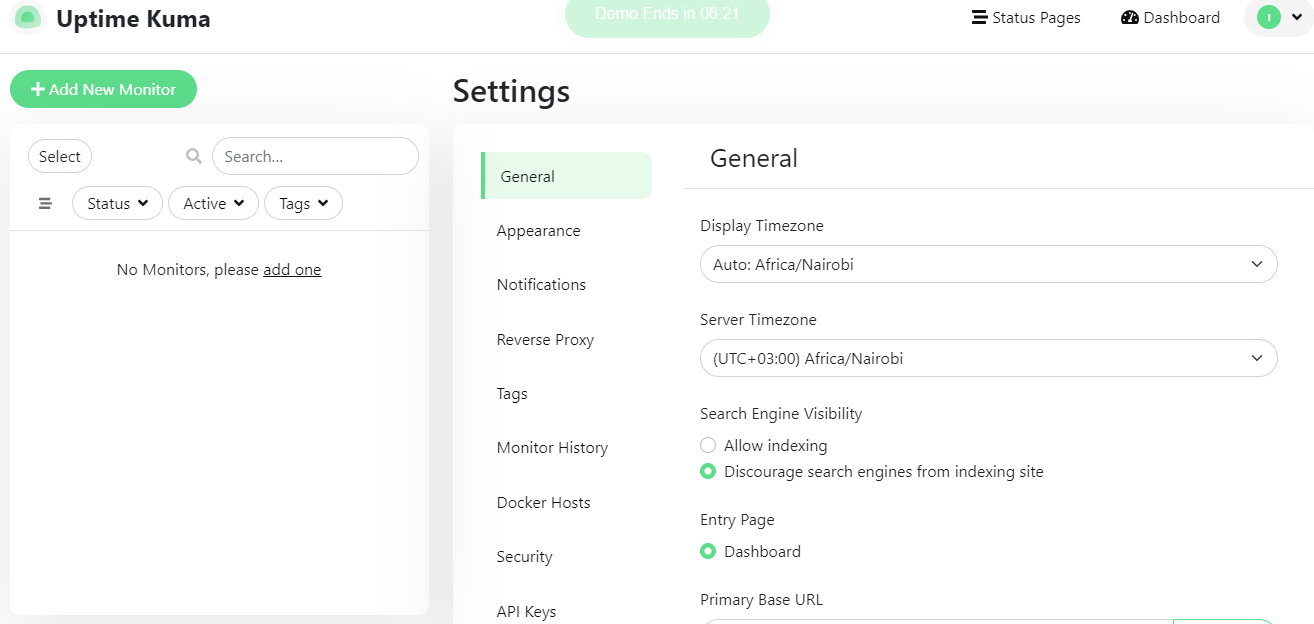Open the Reverse Proxy settings
This screenshot has width=1314, height=624.
tap(545, 339)
